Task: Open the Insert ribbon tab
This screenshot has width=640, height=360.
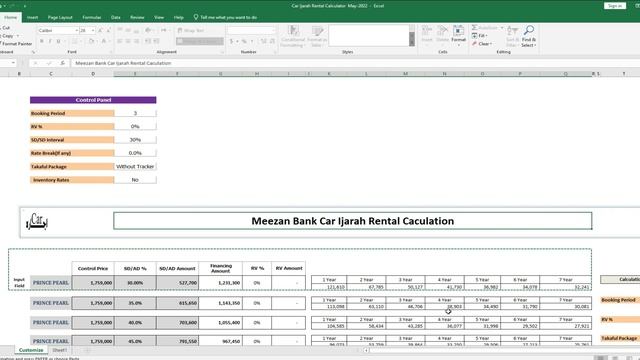Action: coord(32,18)
